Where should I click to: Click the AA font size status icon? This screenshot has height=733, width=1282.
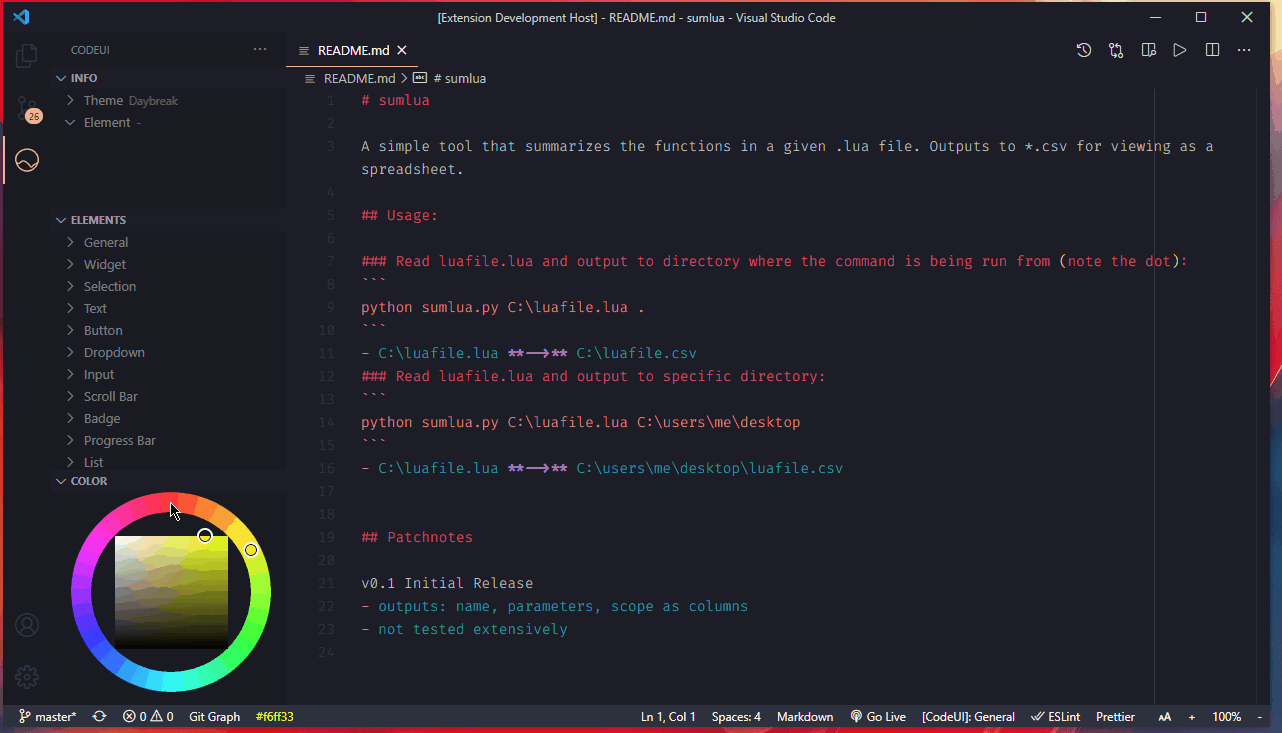pos(1165,717)
